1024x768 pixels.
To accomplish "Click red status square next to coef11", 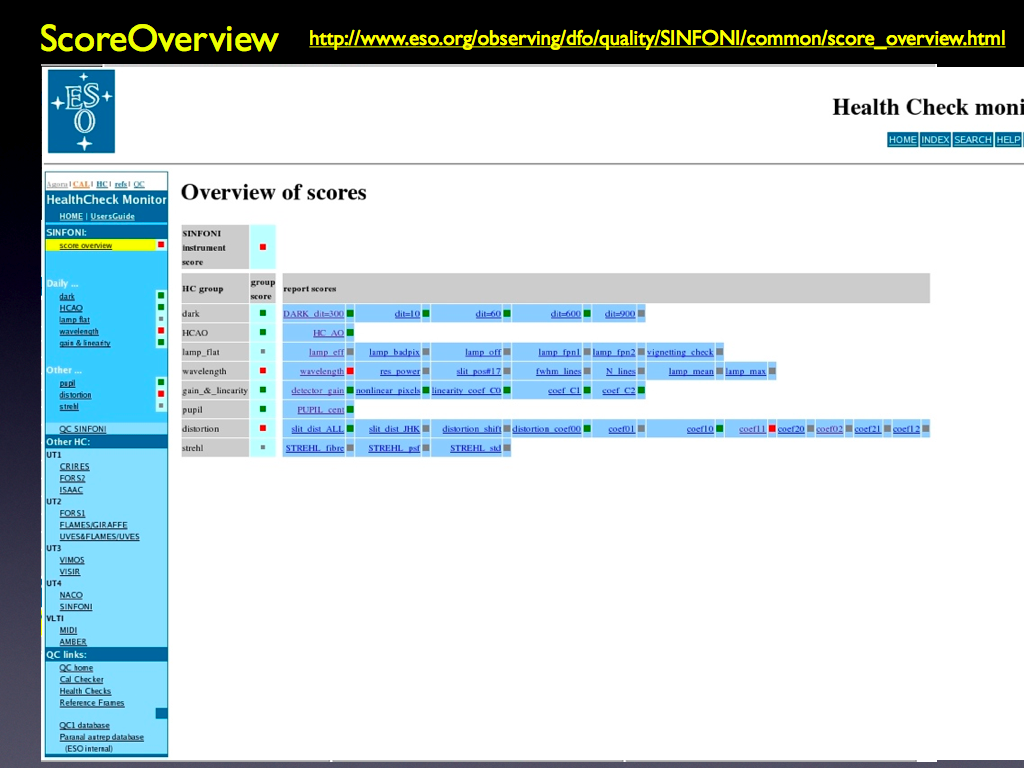I will click(x=771, y=429).
